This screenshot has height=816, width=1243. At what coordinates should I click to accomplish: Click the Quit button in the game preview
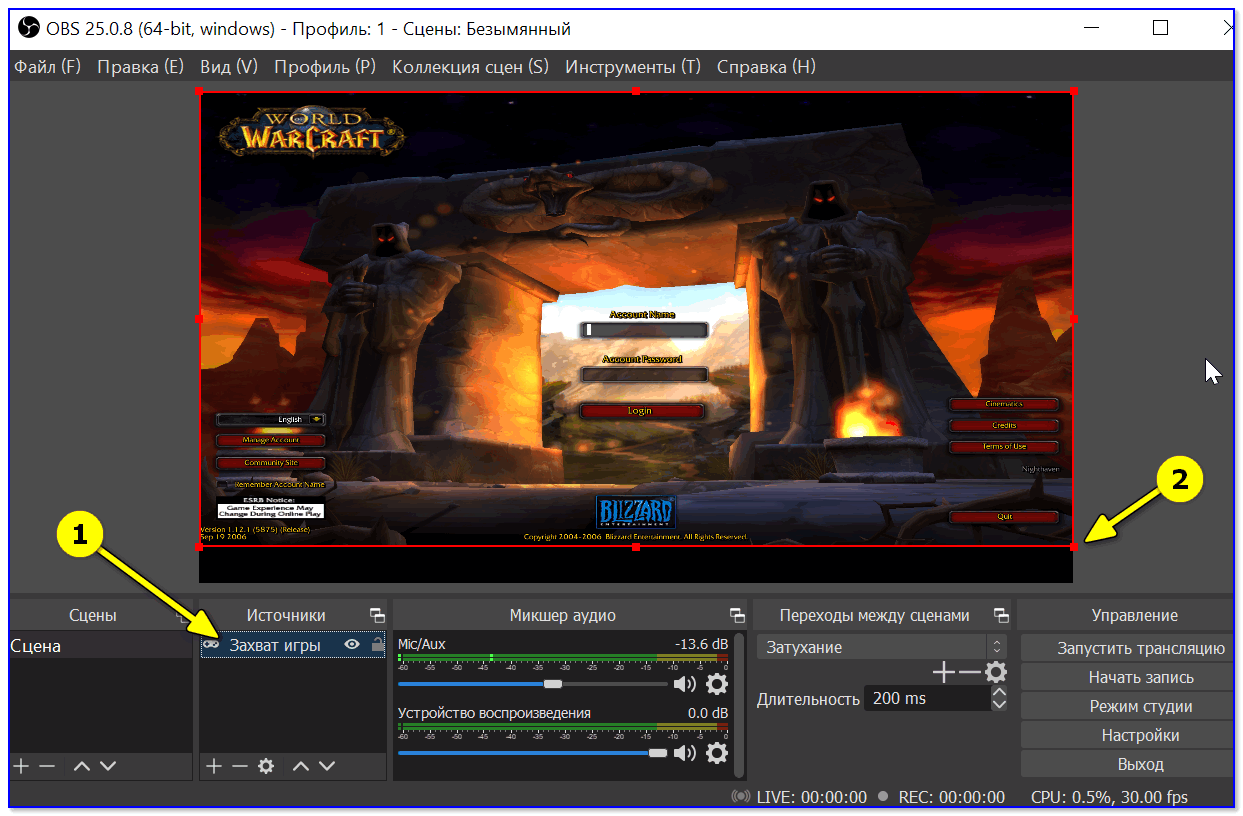coord(1004,516)
